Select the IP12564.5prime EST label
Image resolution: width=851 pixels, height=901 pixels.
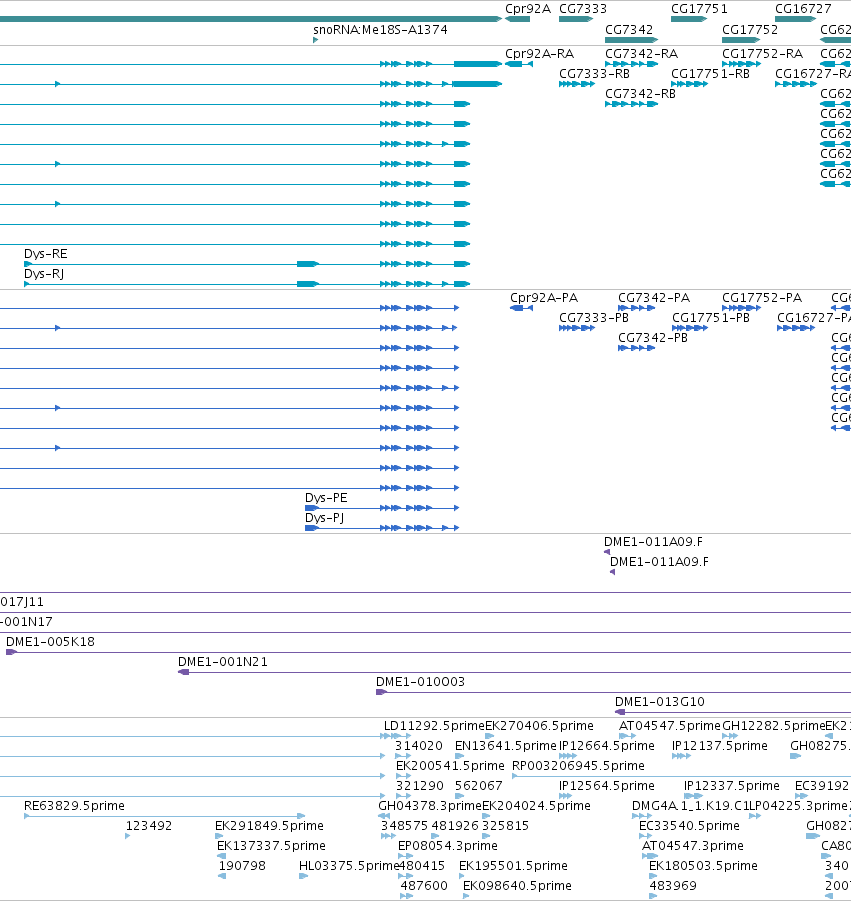(607, 786)
